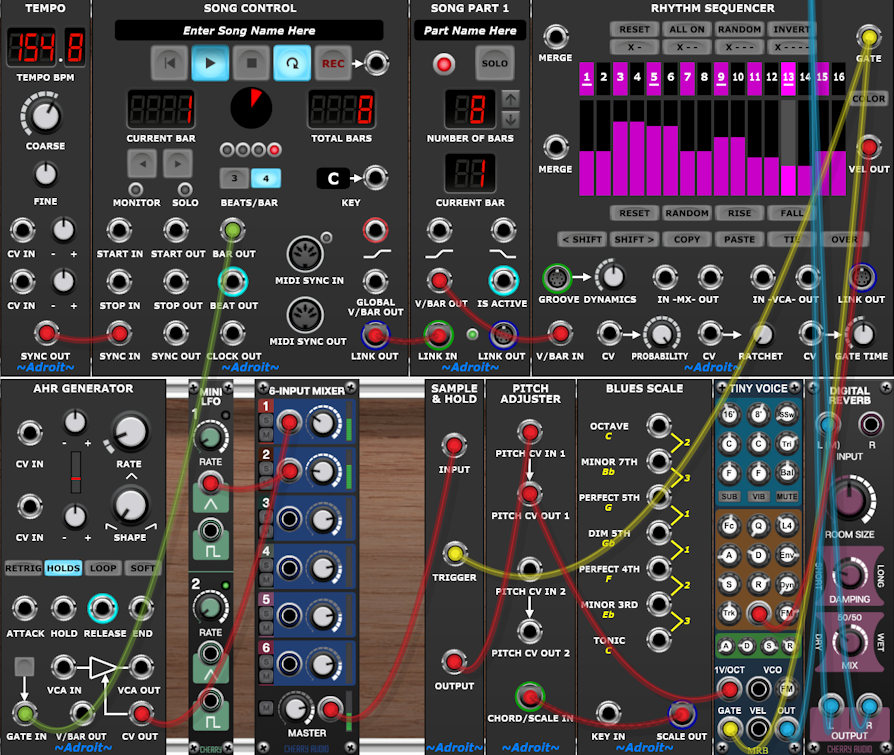Viewport: 894px width, 755px height.
Task: Click the rewind-to-start button in Song Control
Action: [169, 63]
